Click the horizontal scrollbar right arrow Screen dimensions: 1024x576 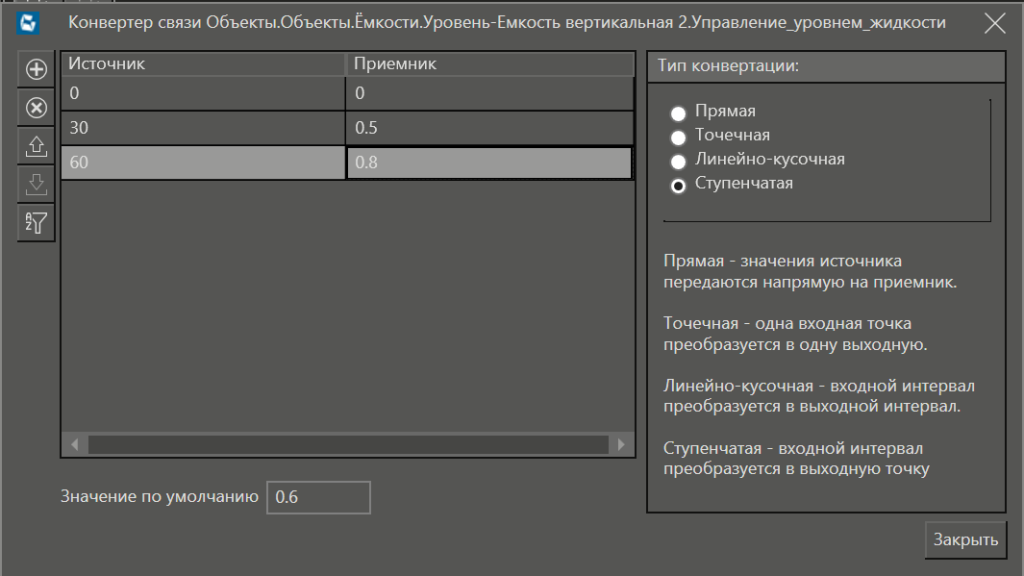[621, 444]
